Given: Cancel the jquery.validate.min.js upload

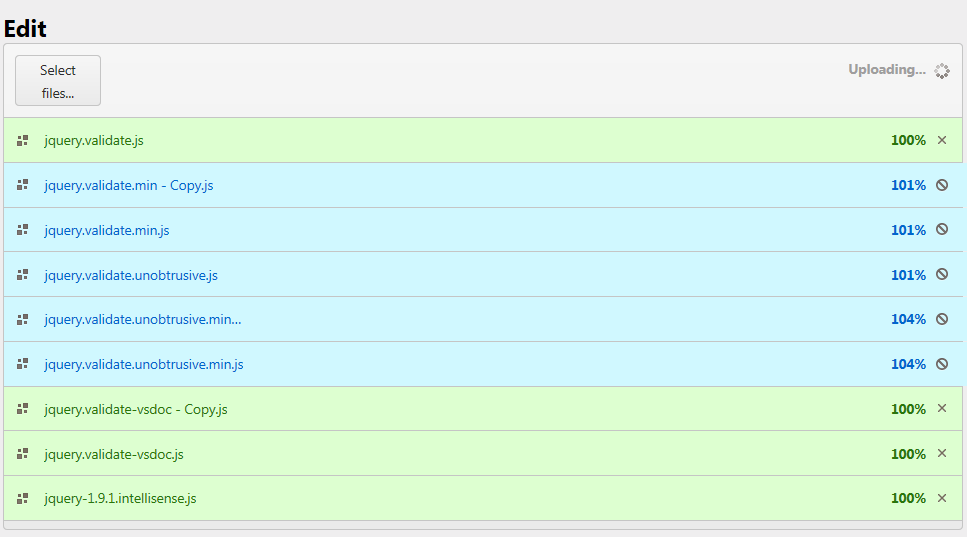Looking at the screenshot, I should pos(942,230).
